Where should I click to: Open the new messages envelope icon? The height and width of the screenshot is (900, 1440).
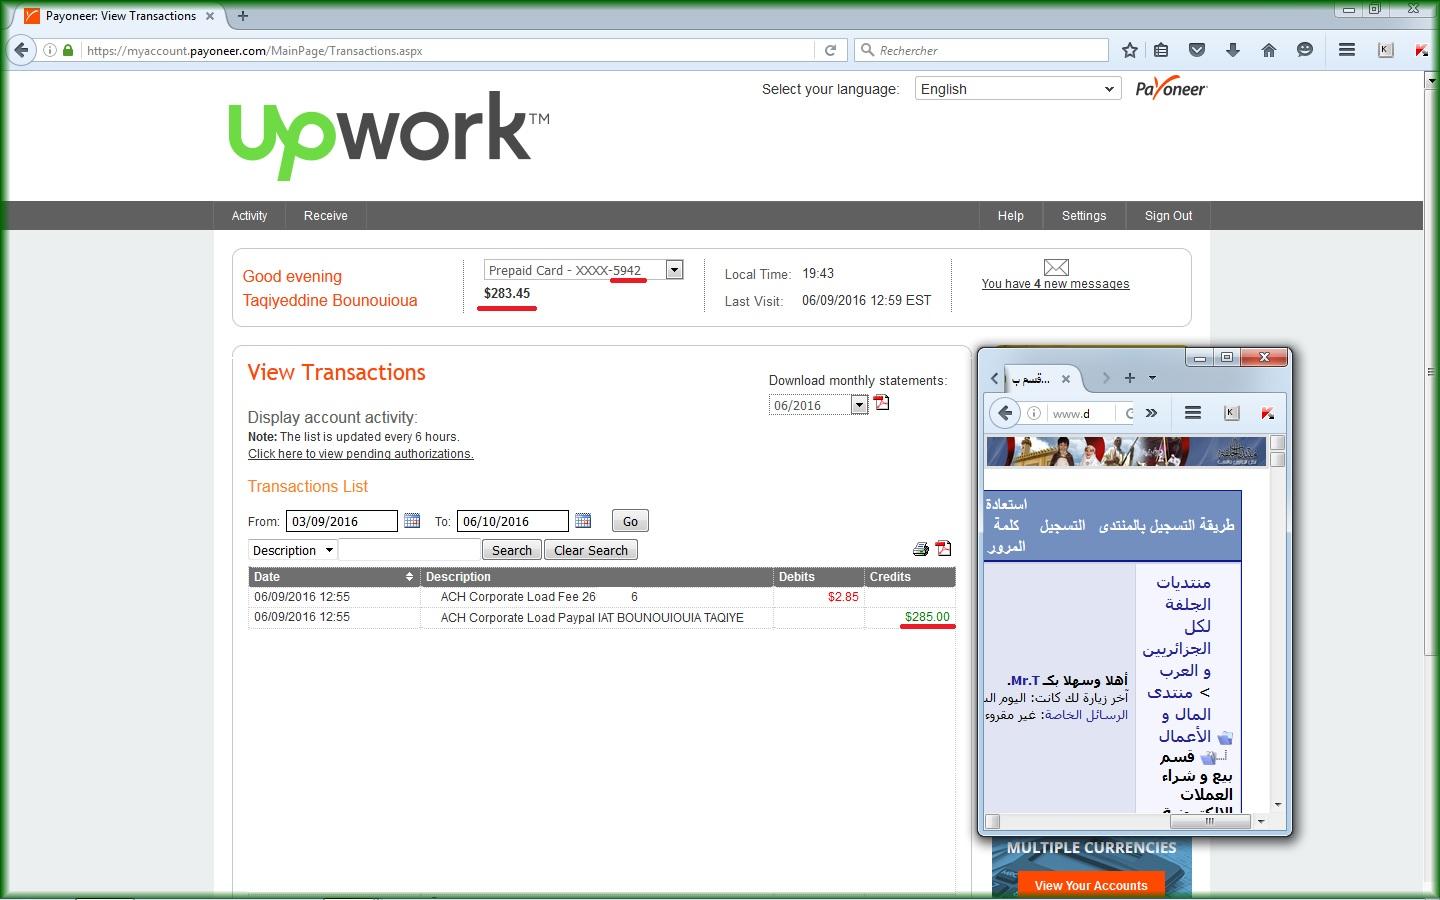[1056, 267]
